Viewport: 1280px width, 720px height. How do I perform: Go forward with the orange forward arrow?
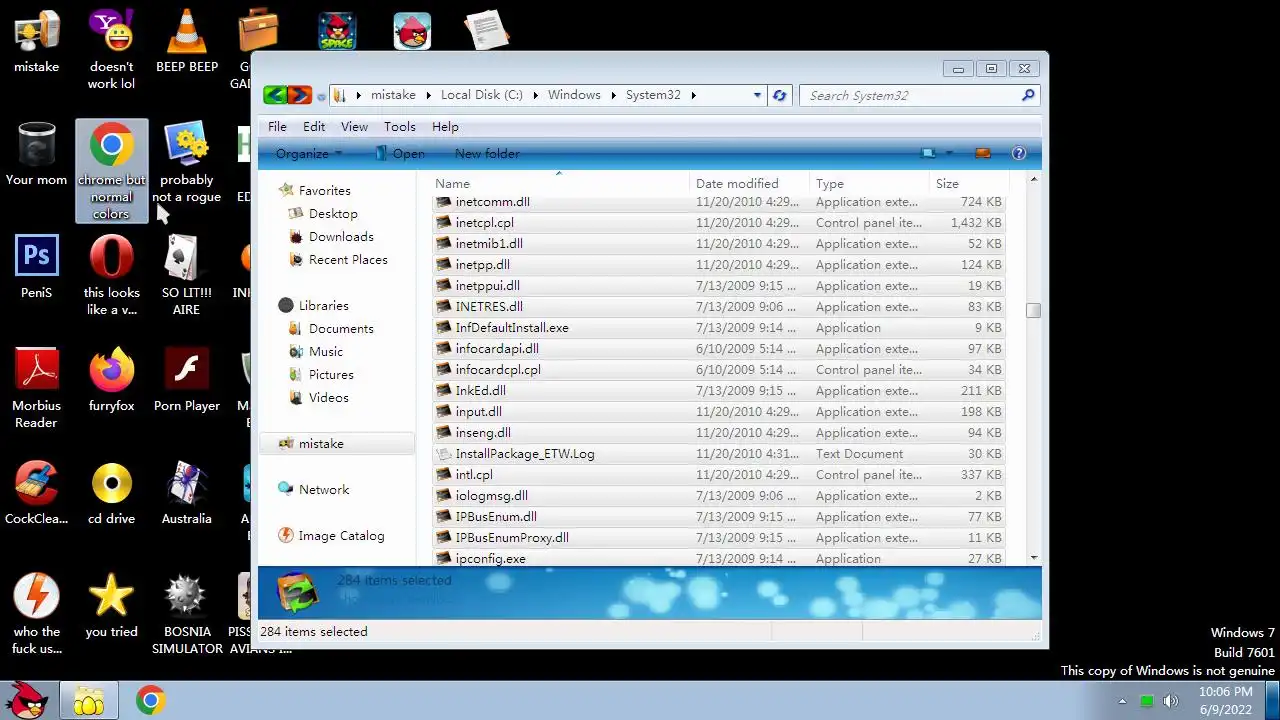point(299,95)
